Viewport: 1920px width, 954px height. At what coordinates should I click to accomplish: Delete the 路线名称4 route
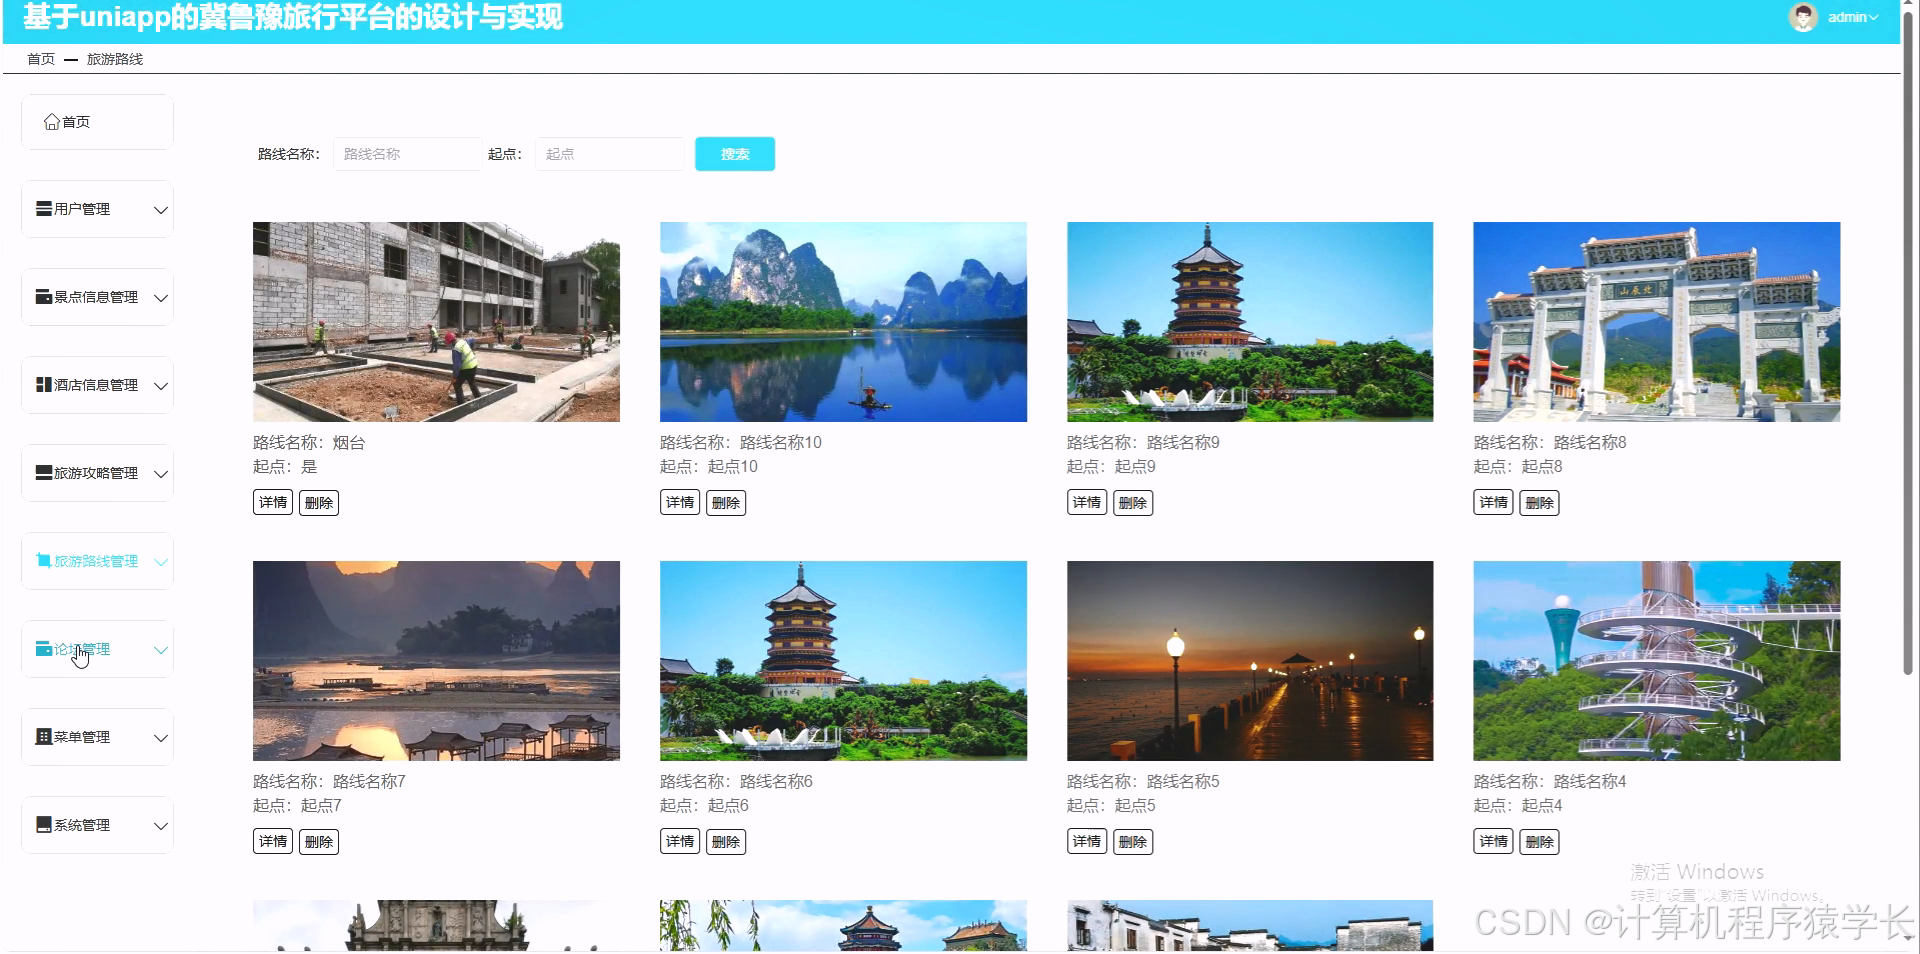click(x=1540, y=842)
